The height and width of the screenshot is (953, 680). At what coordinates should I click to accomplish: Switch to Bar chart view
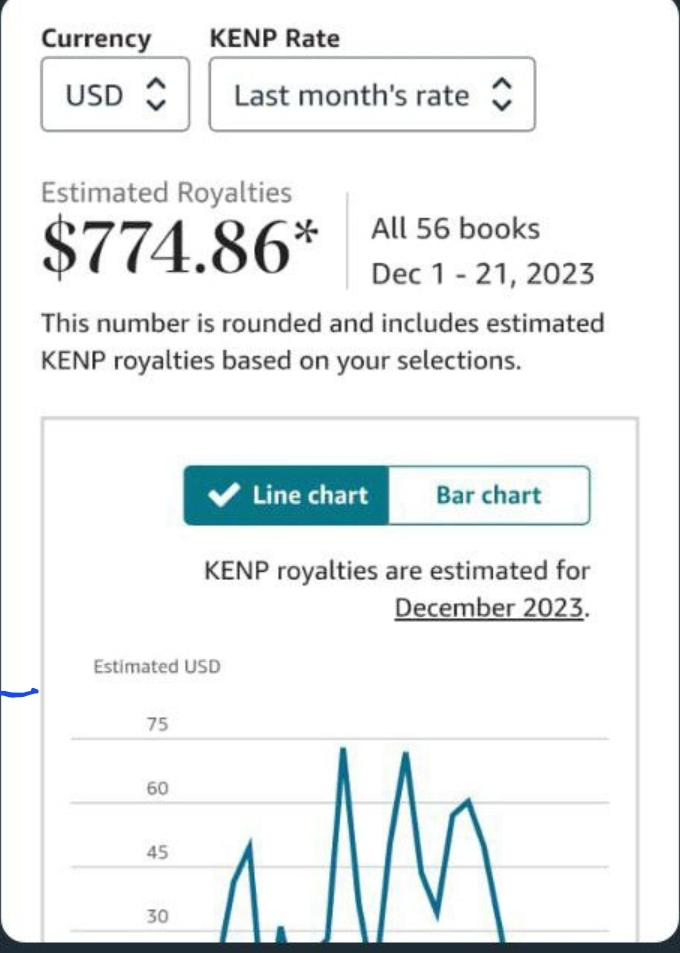pyautogui.click(x=489, y=495)
